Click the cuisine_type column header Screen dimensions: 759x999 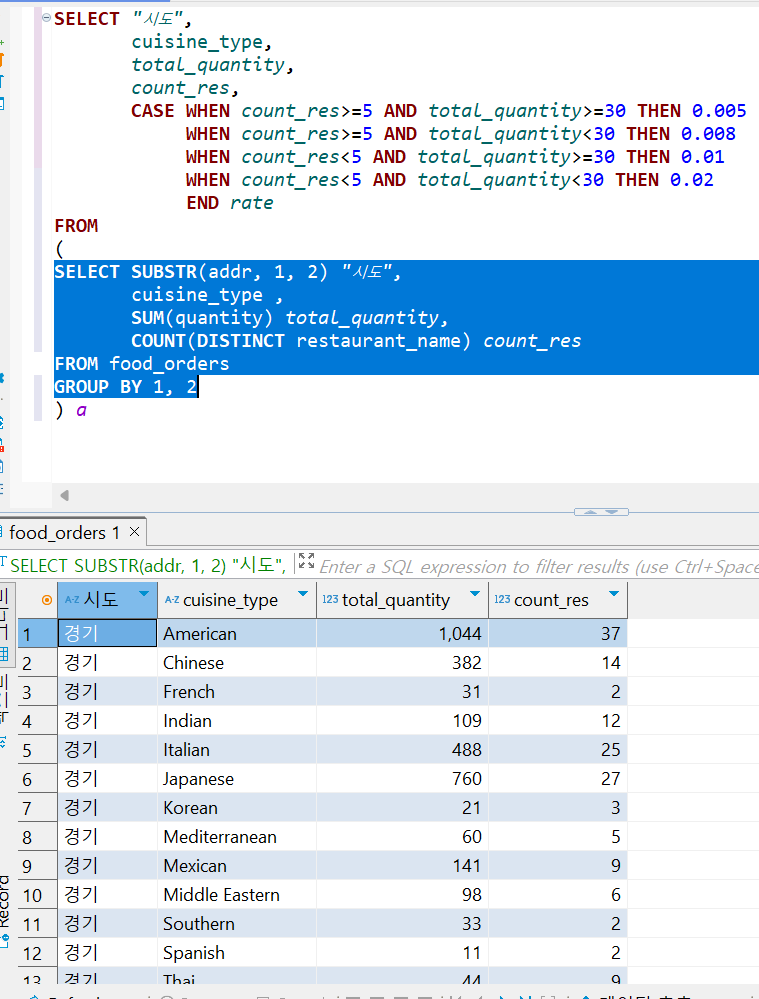[x=236, y=600]
